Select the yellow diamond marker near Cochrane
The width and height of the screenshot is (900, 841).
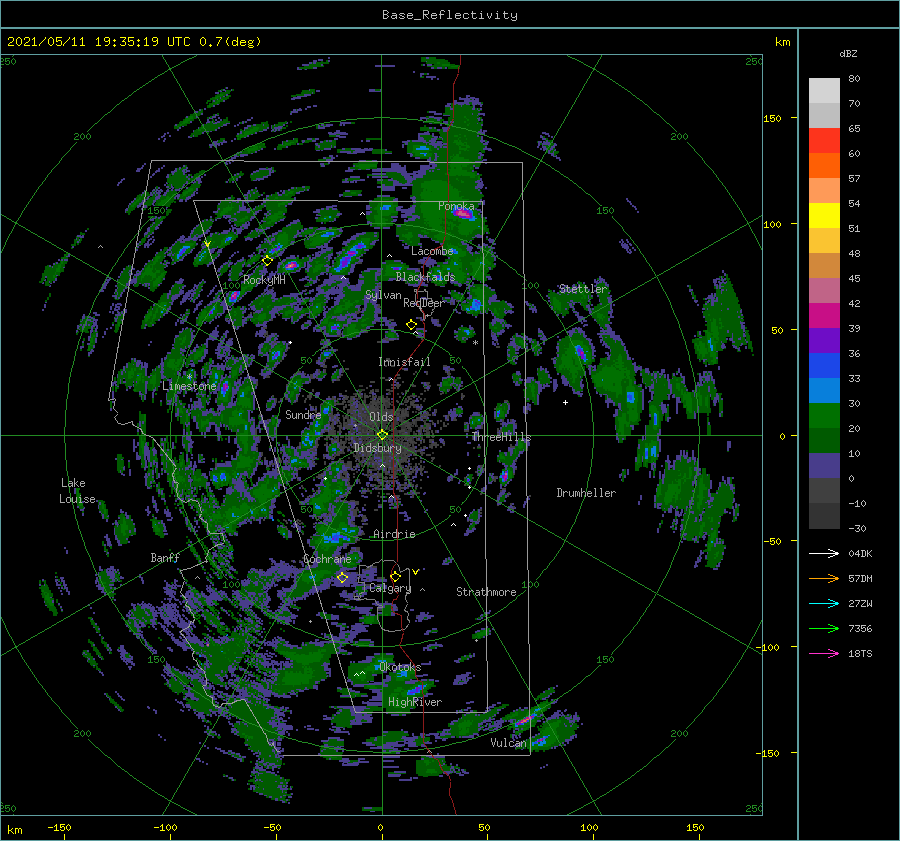click(x=342, y=577)
